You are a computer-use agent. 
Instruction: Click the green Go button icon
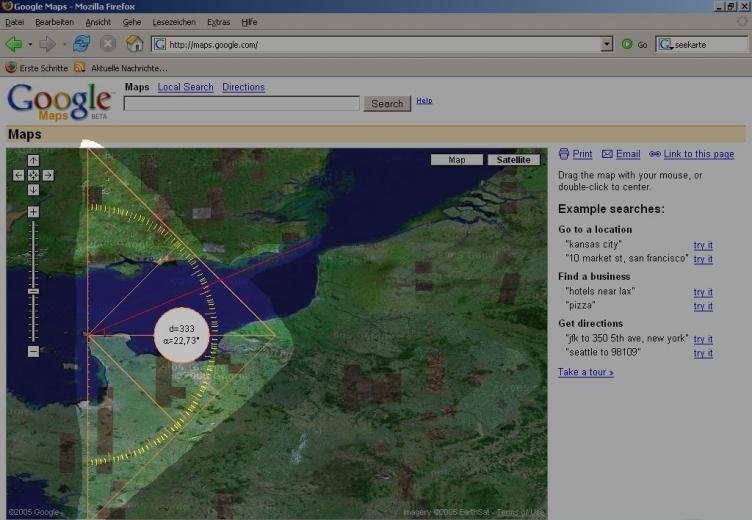[x=627, y=44]
